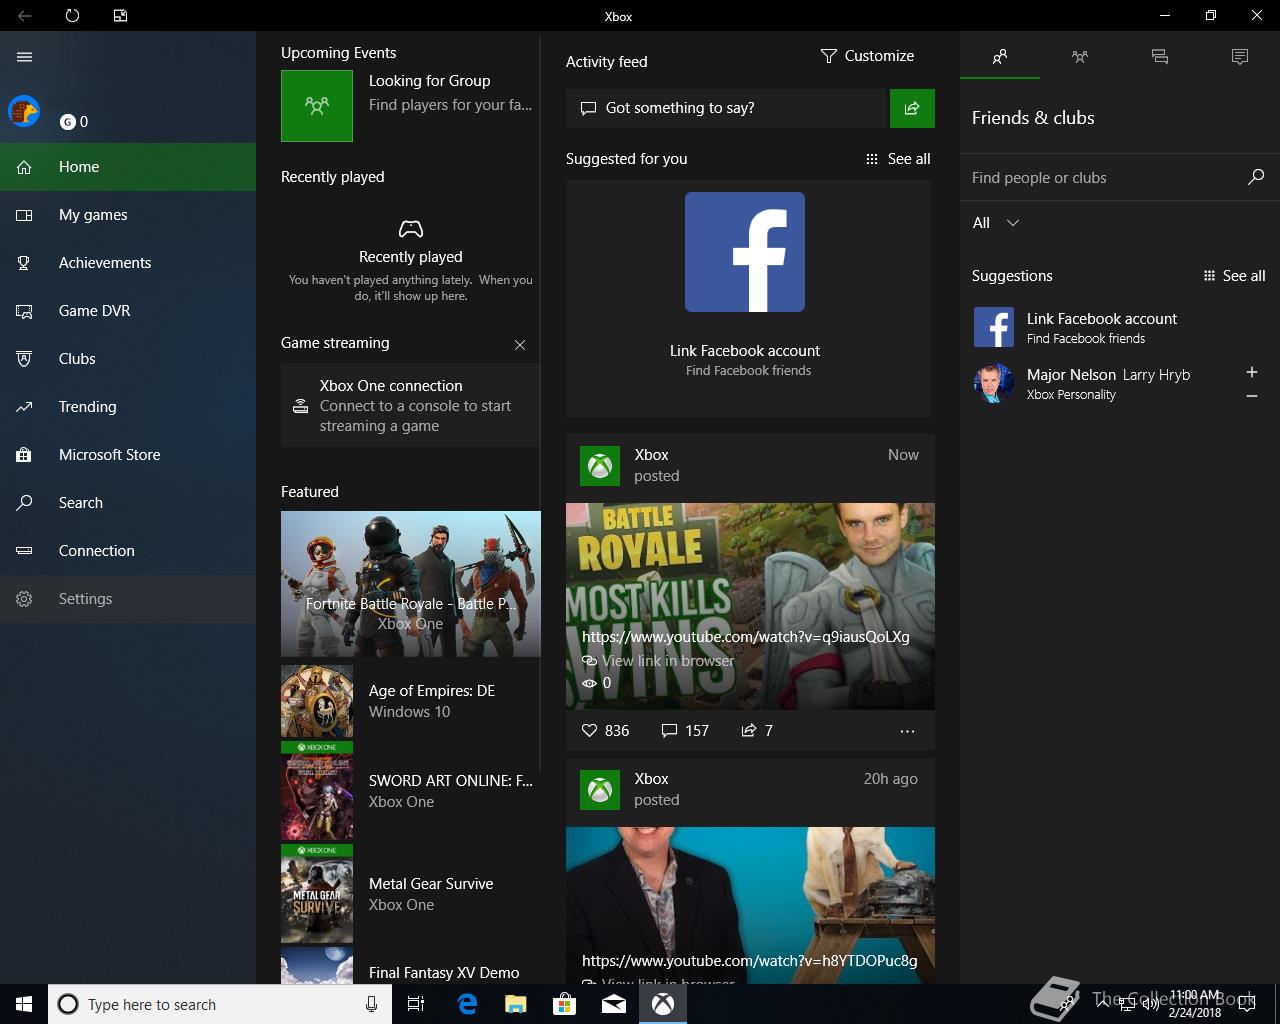Click large Facebook logo tile
This screenshot has height=1024, width=1280.
coord(745,252)
